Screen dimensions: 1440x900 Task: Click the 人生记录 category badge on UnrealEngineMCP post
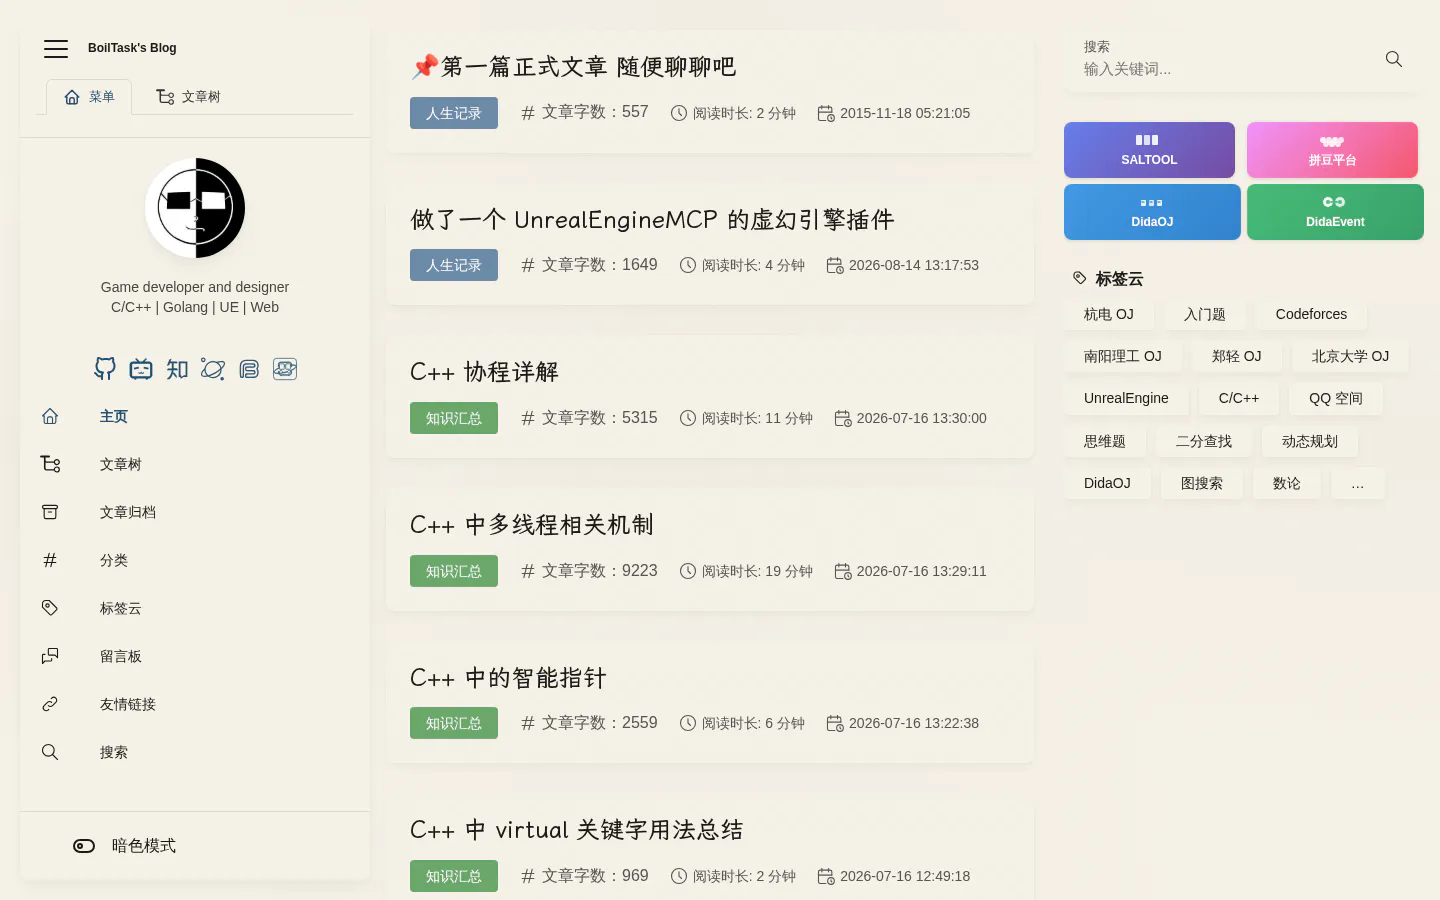454,265
